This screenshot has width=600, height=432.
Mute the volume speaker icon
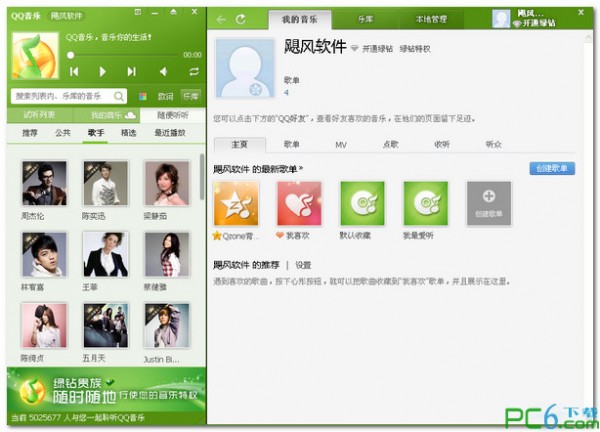tap(163, 72)
